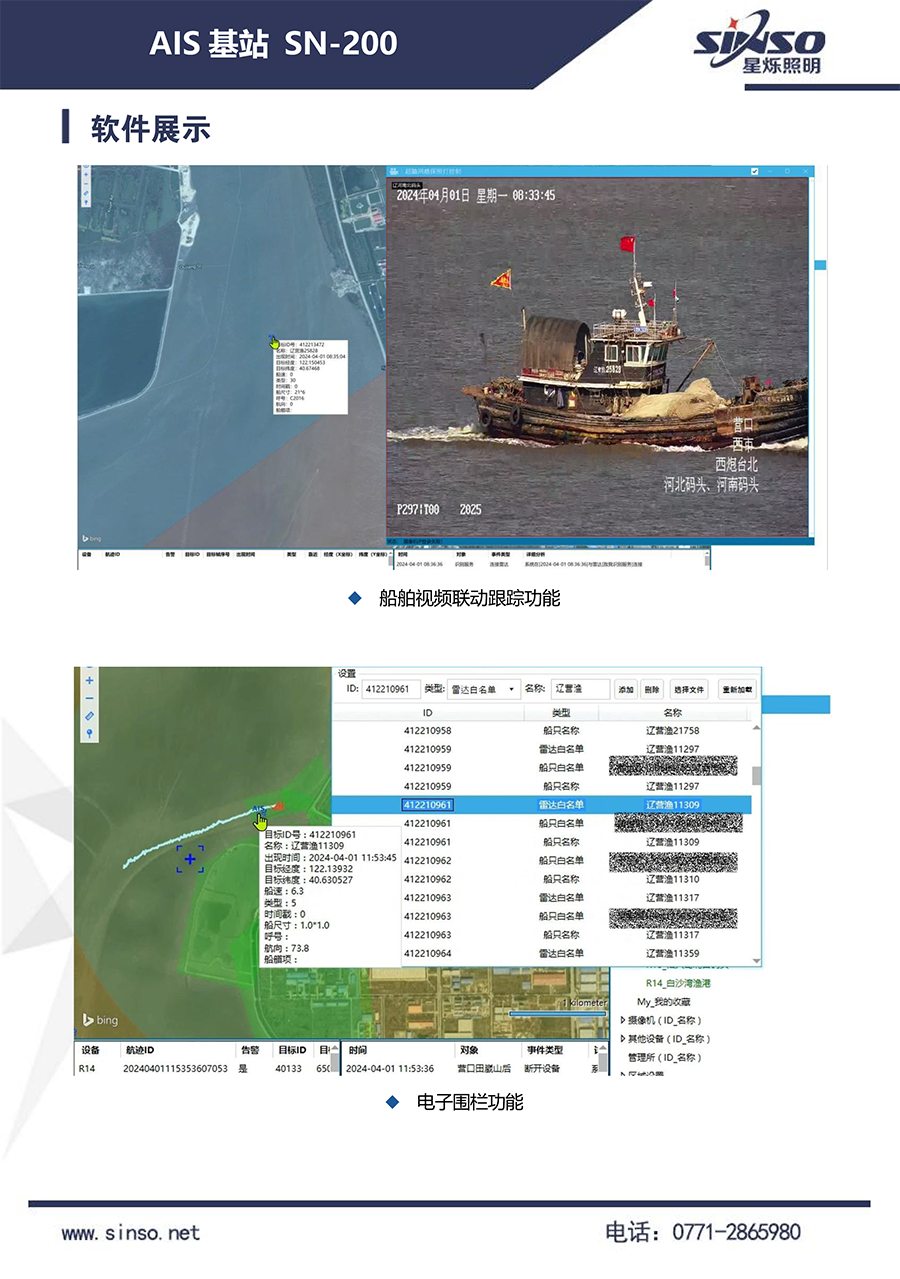Screen dimensions: 900x1279
Task: Zoom in on the electronic fence map
Action: coord(89,680)
